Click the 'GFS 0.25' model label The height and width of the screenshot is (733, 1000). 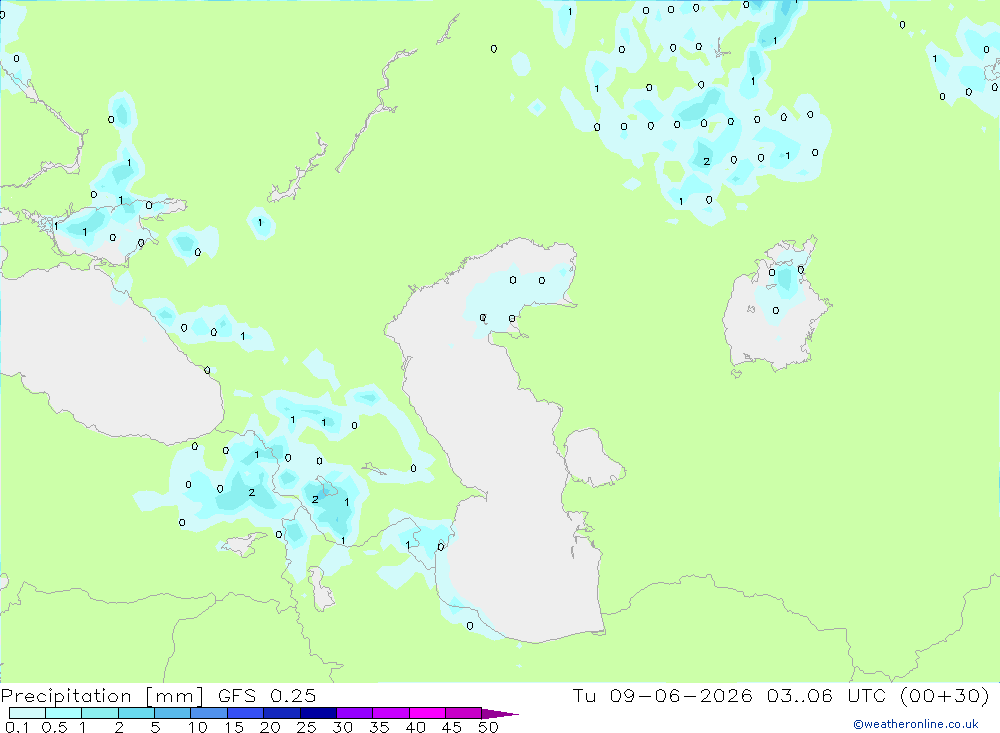(267, 695)
